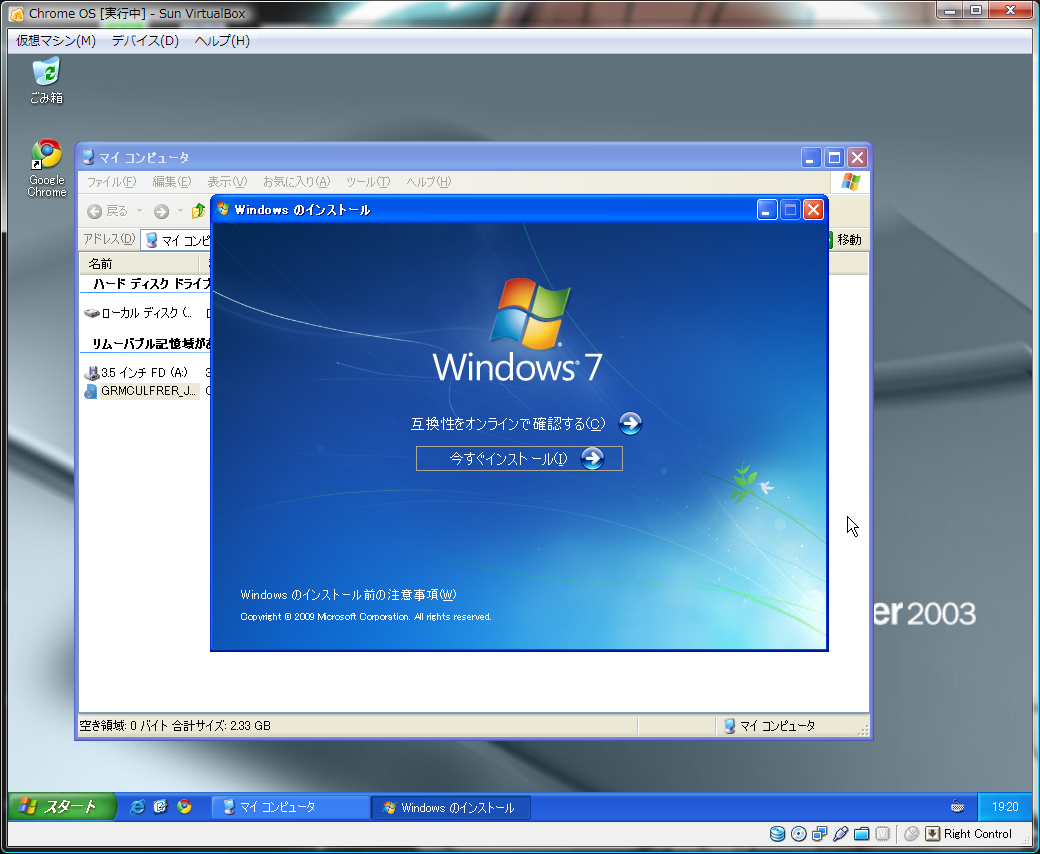Viewport: 1040px width, 854px height.
Task: Minimize the マイ コンピュータ window
Action: click(x=811, y=157)
